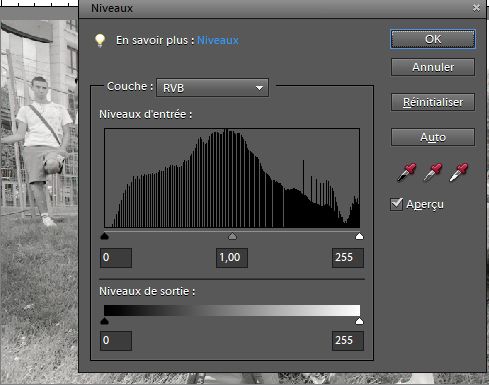Select the white point eyedropper
This screenshot has width=489, height=385.
459,172
